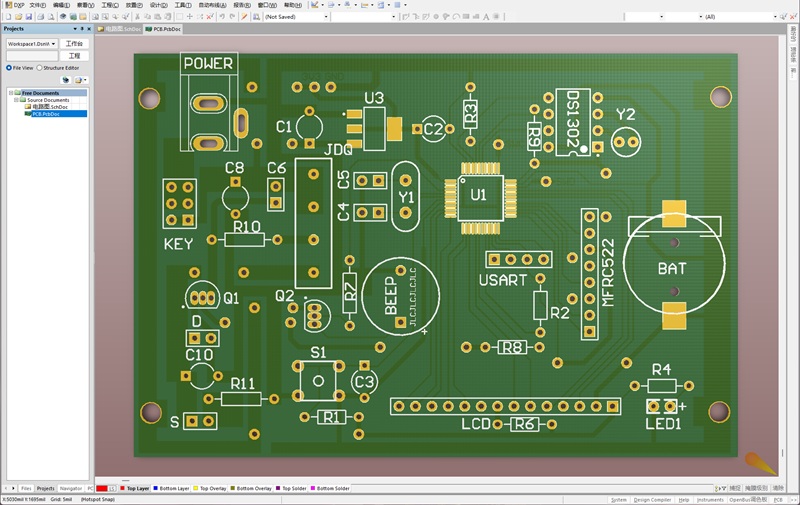
Task: Click the undo toolbar icon
Action: coord(222,17)
